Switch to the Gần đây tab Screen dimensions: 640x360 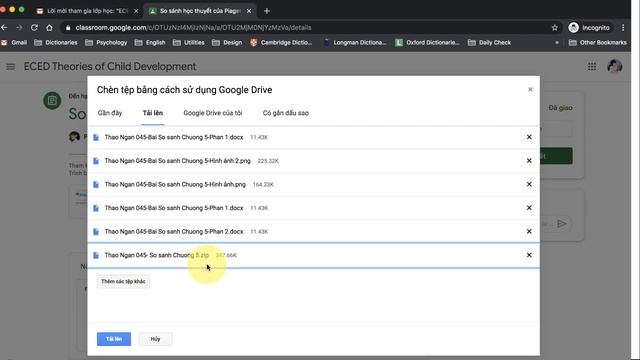(110, 113)
